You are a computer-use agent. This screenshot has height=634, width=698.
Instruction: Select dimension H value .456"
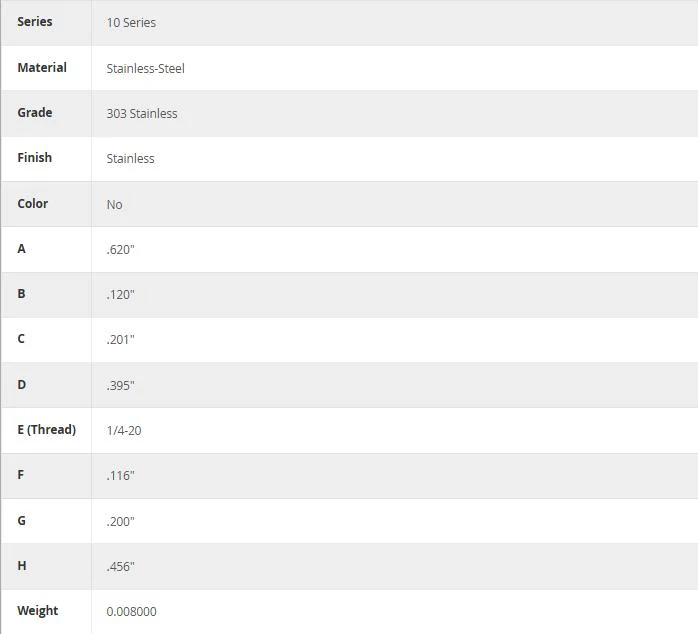120,566
